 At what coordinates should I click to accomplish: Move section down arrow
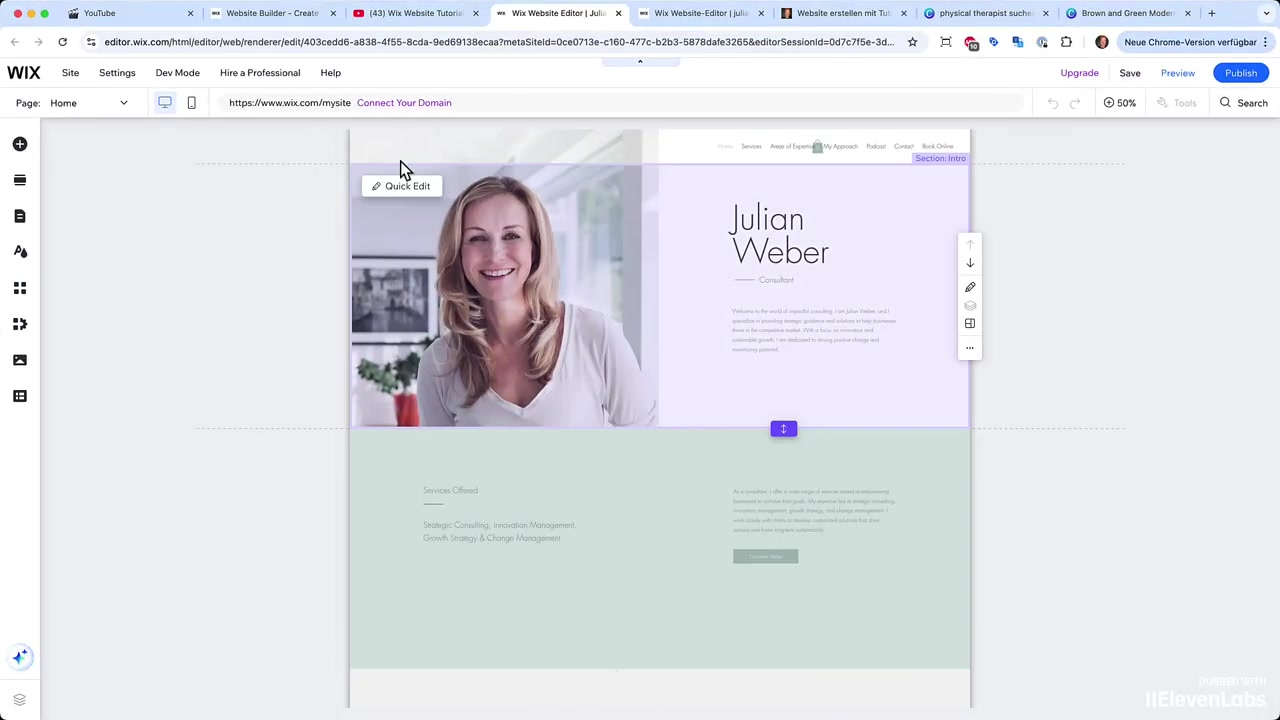click(x=970, y=263)
